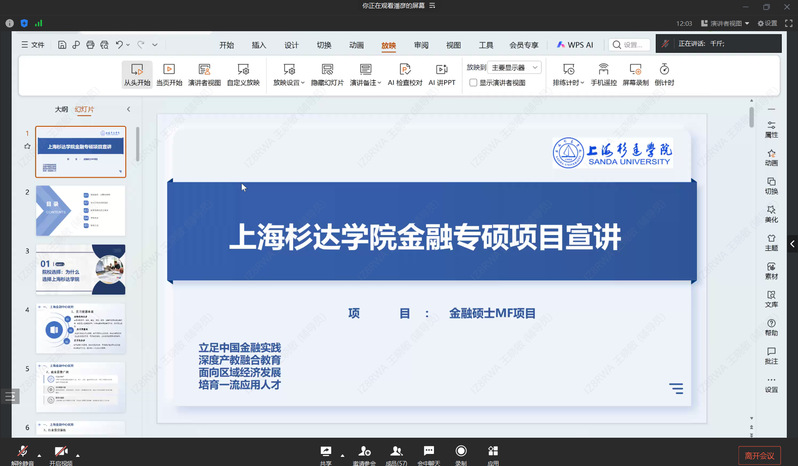Viewport: 798px width, 466px height.
Task: Turn on the camera (开启视频)
Action: tap(61, 455)
